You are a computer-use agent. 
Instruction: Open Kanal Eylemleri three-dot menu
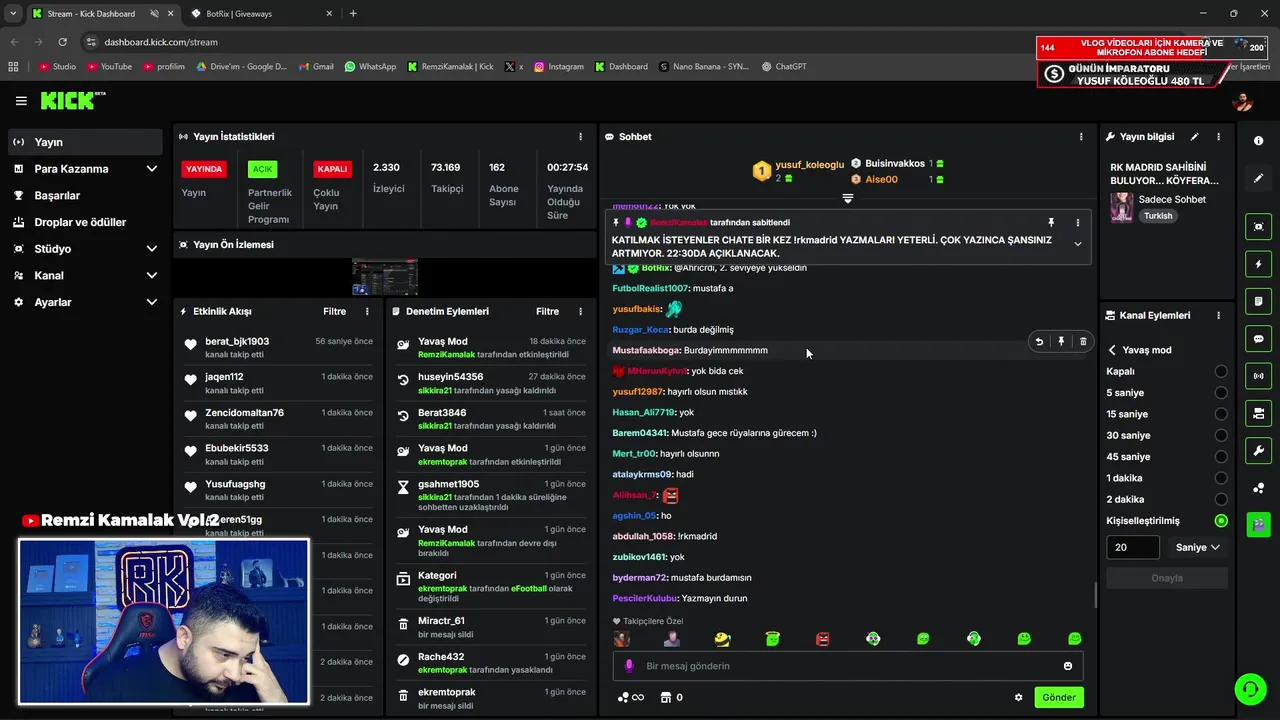1218,315
